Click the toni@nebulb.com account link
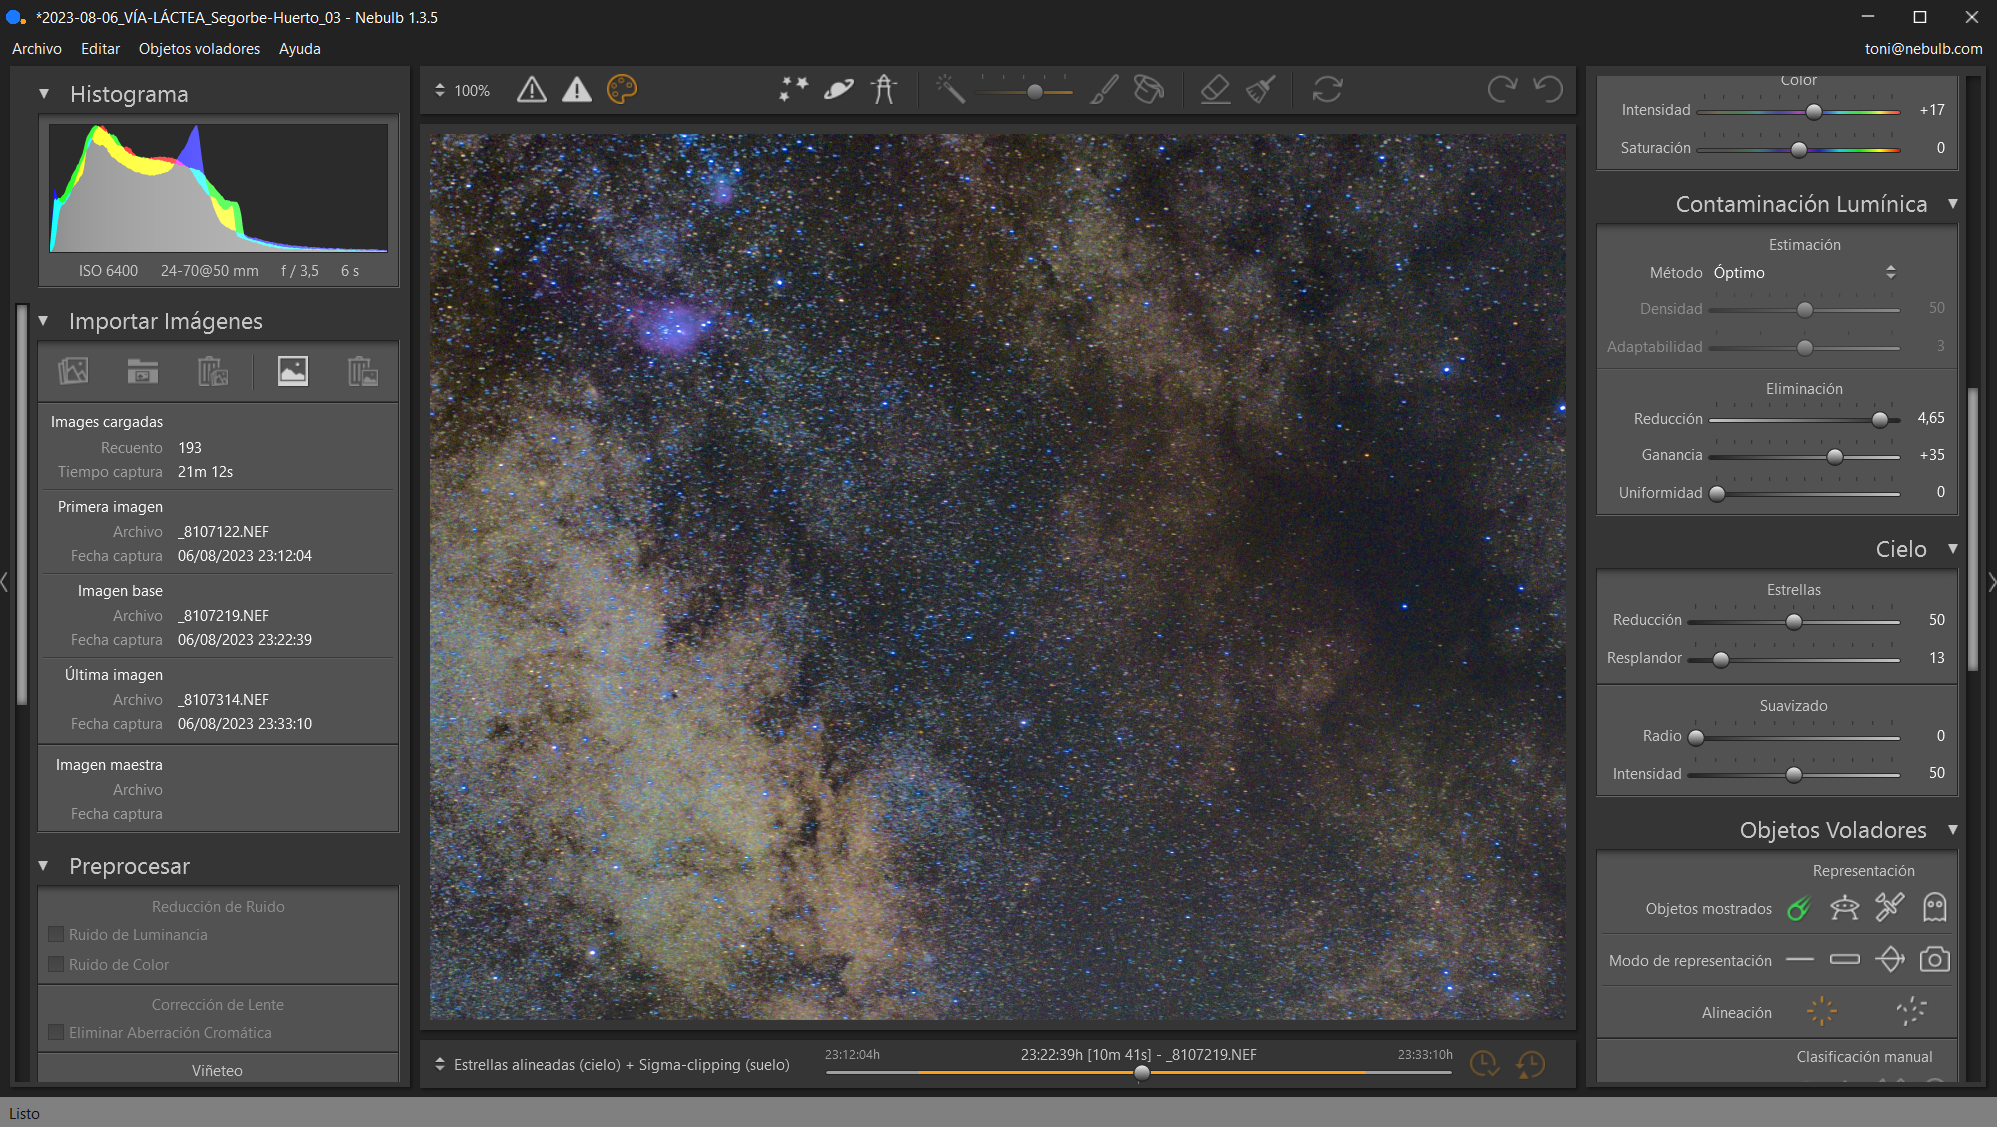The image size is (1997, 1127). pyautogui.click(x=1923, y=48)
